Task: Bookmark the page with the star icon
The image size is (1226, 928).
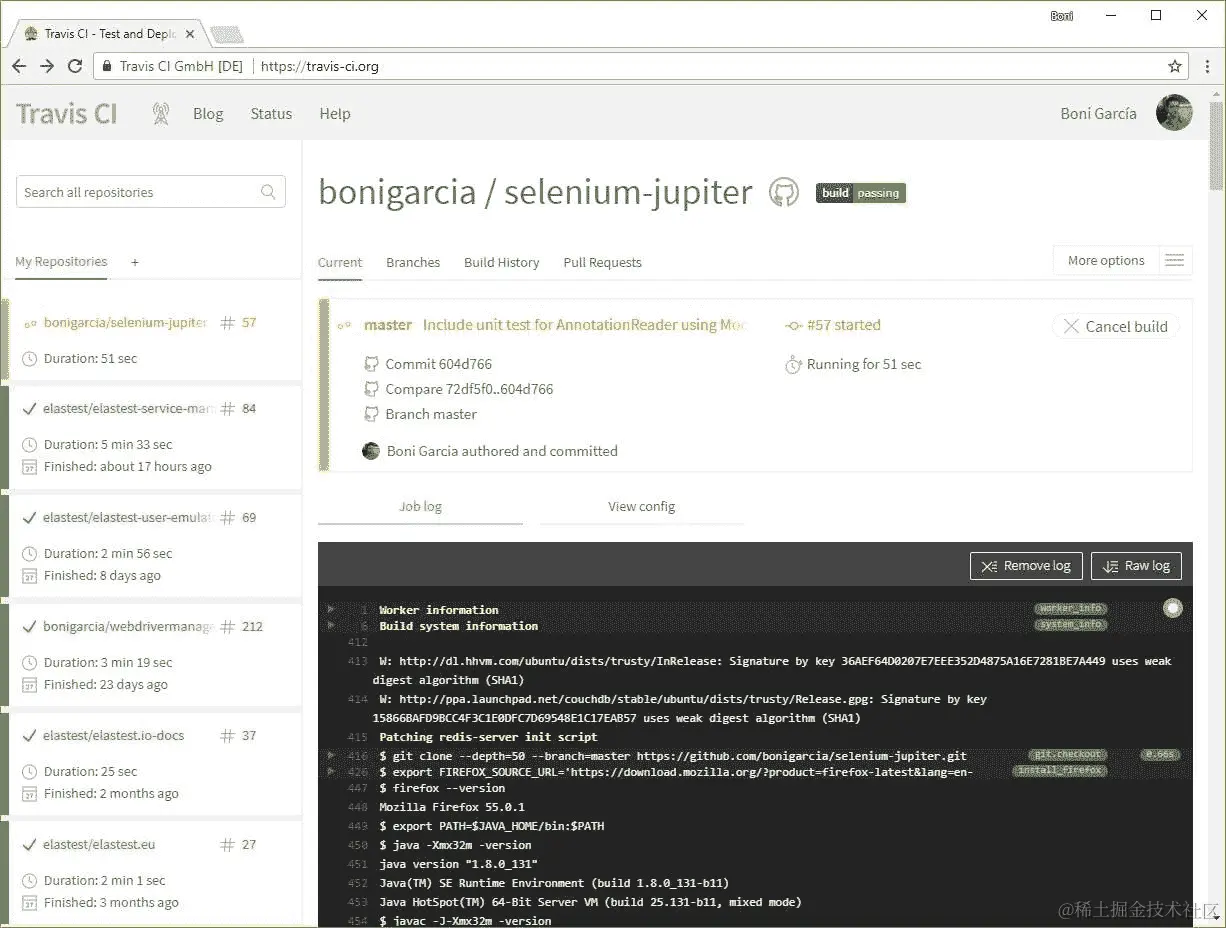Action: pos(1175,66)
